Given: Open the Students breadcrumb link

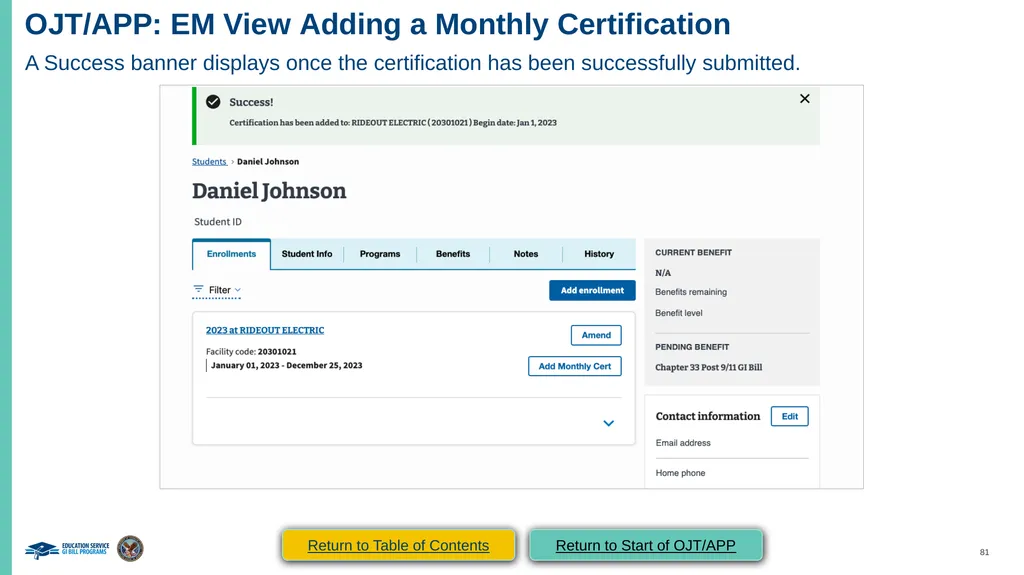Looking at the screenshot, I should (209, 161).
